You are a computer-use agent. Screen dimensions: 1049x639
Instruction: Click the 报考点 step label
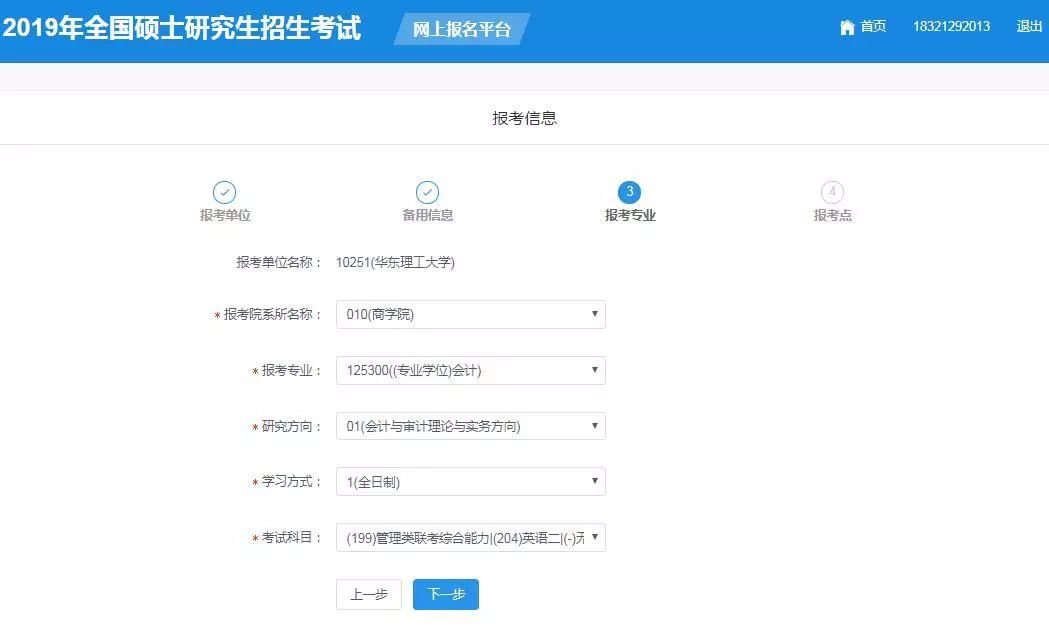(x=832, y=215)
